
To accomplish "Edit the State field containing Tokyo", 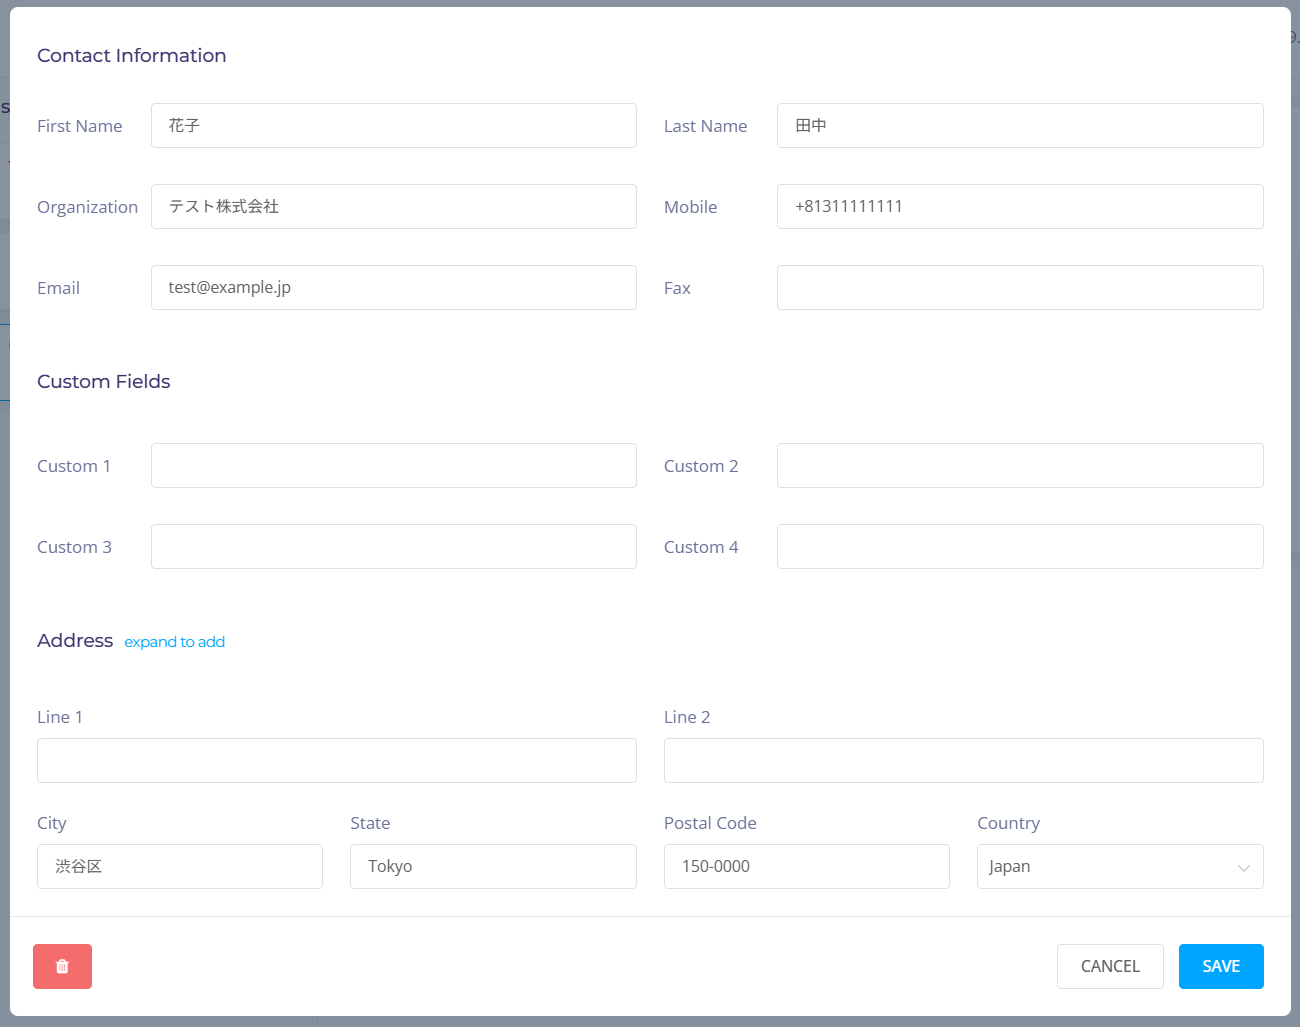I will coord(493,866).
